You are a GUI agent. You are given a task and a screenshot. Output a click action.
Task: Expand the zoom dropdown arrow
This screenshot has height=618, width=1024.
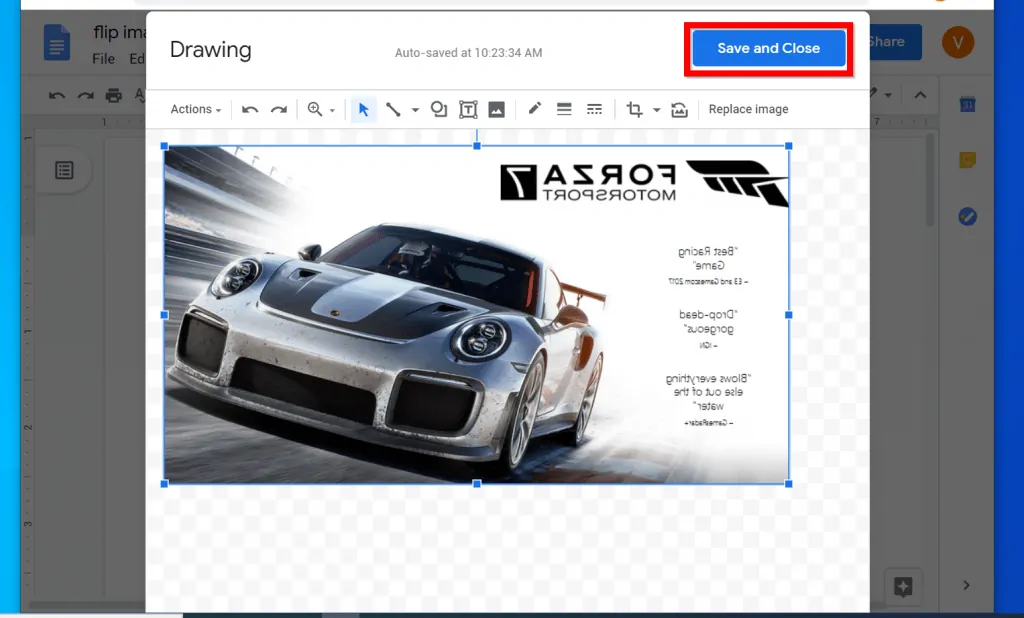[x=332, y=110]
